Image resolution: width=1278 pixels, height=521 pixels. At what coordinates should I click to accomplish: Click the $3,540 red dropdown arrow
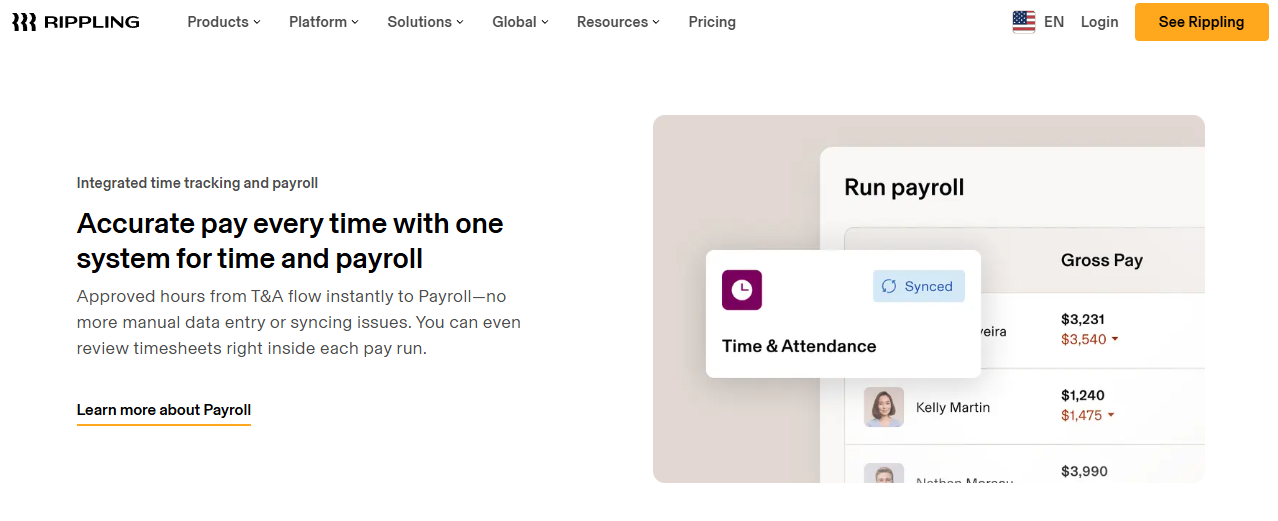point(1115,340)
